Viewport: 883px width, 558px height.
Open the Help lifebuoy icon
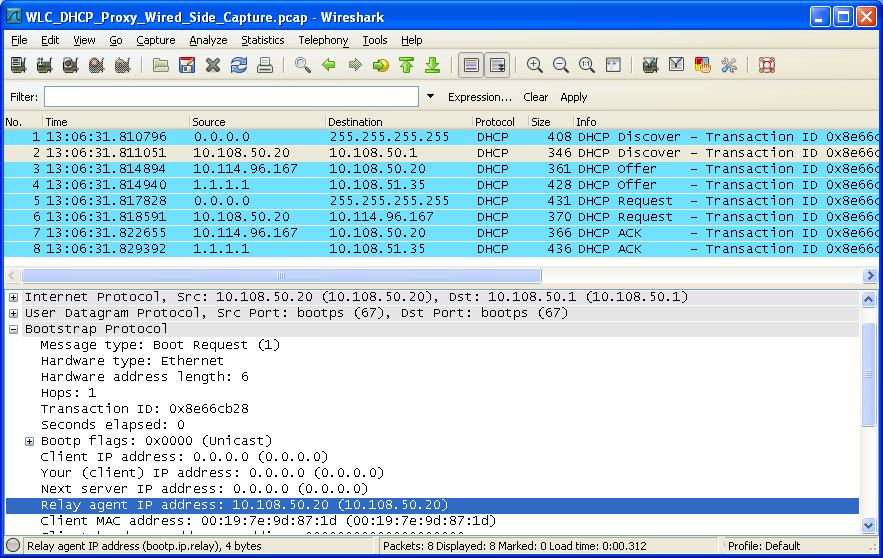tap(766, 66)
